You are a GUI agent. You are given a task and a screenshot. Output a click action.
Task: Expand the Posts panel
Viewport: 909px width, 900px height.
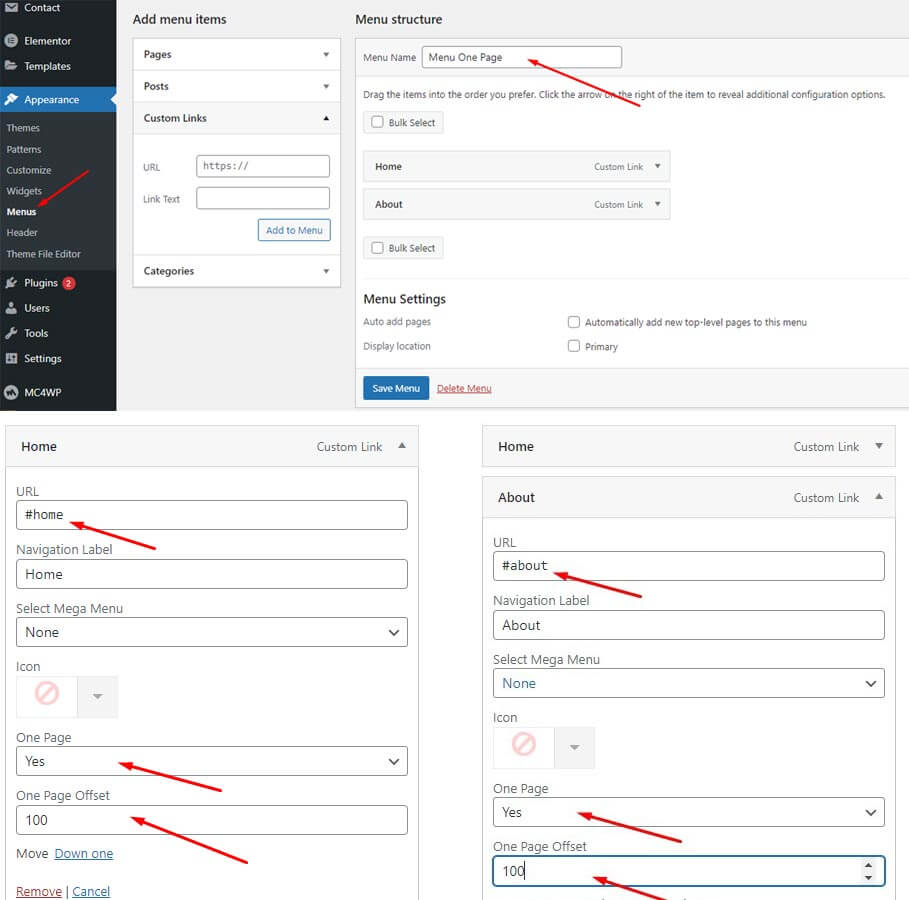(326, 86)
